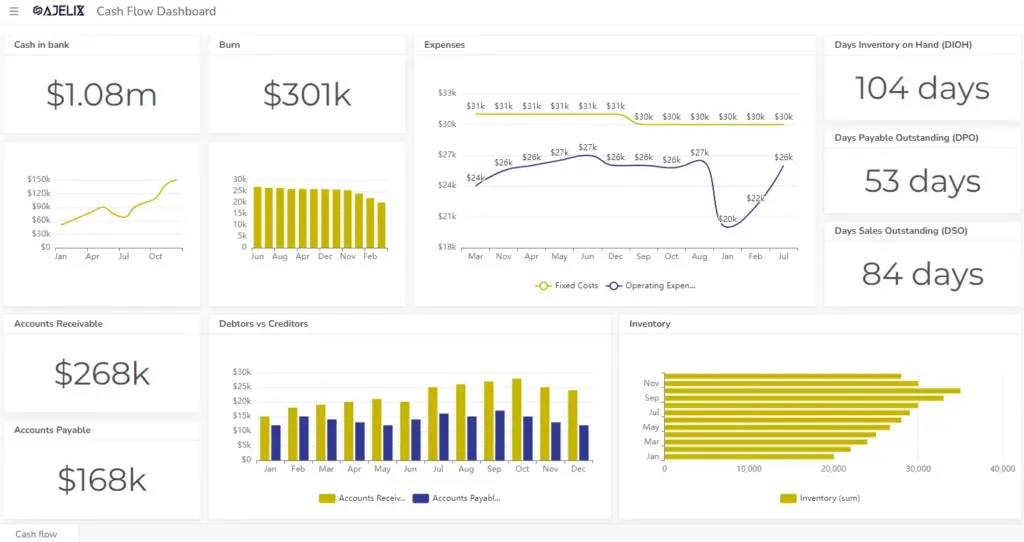This screenshot has height=542, width=1024.
Task: Toggle Inventory (sum) legend entry
Action: click(820, 498)
